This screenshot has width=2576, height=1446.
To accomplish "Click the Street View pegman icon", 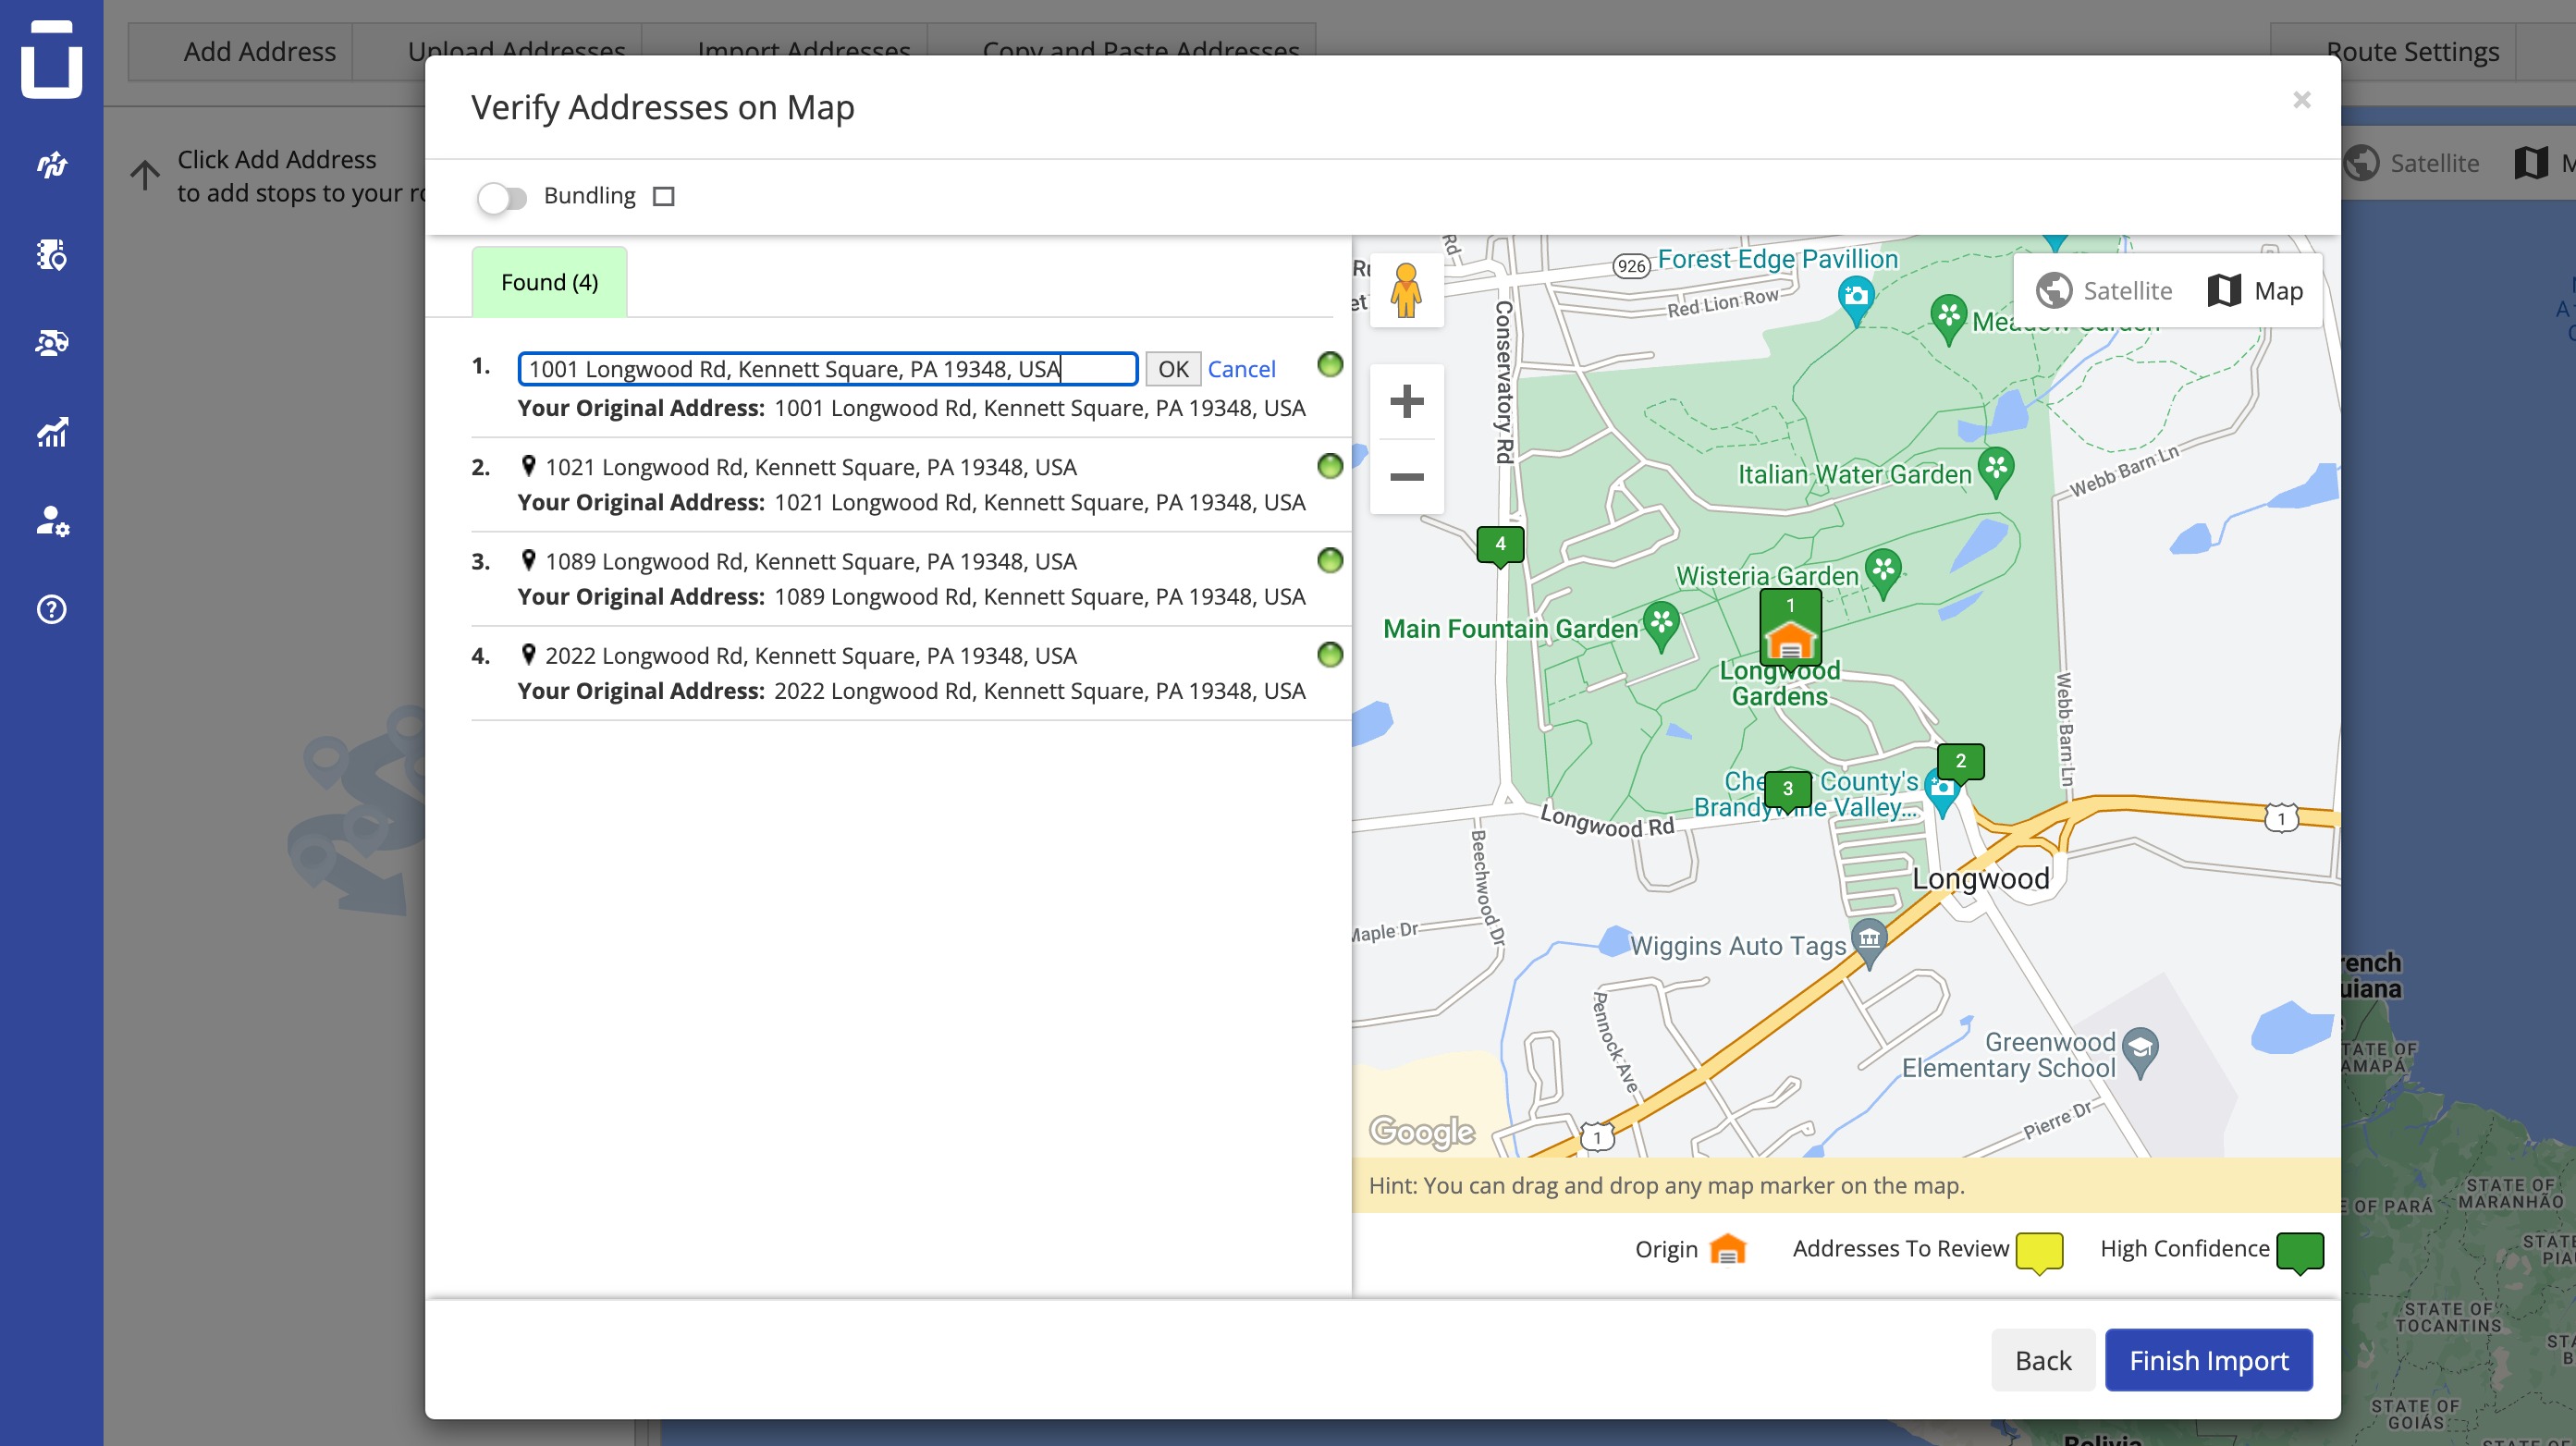I will (1406, 291).
